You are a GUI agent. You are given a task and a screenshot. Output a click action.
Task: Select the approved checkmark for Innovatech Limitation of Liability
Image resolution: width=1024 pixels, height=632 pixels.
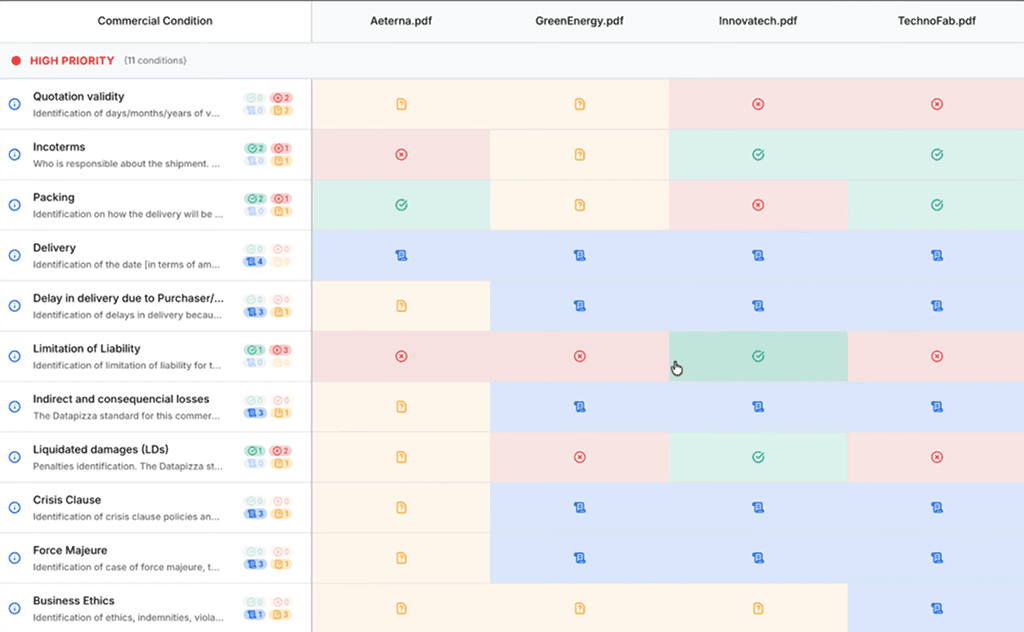tap(758, 356)
